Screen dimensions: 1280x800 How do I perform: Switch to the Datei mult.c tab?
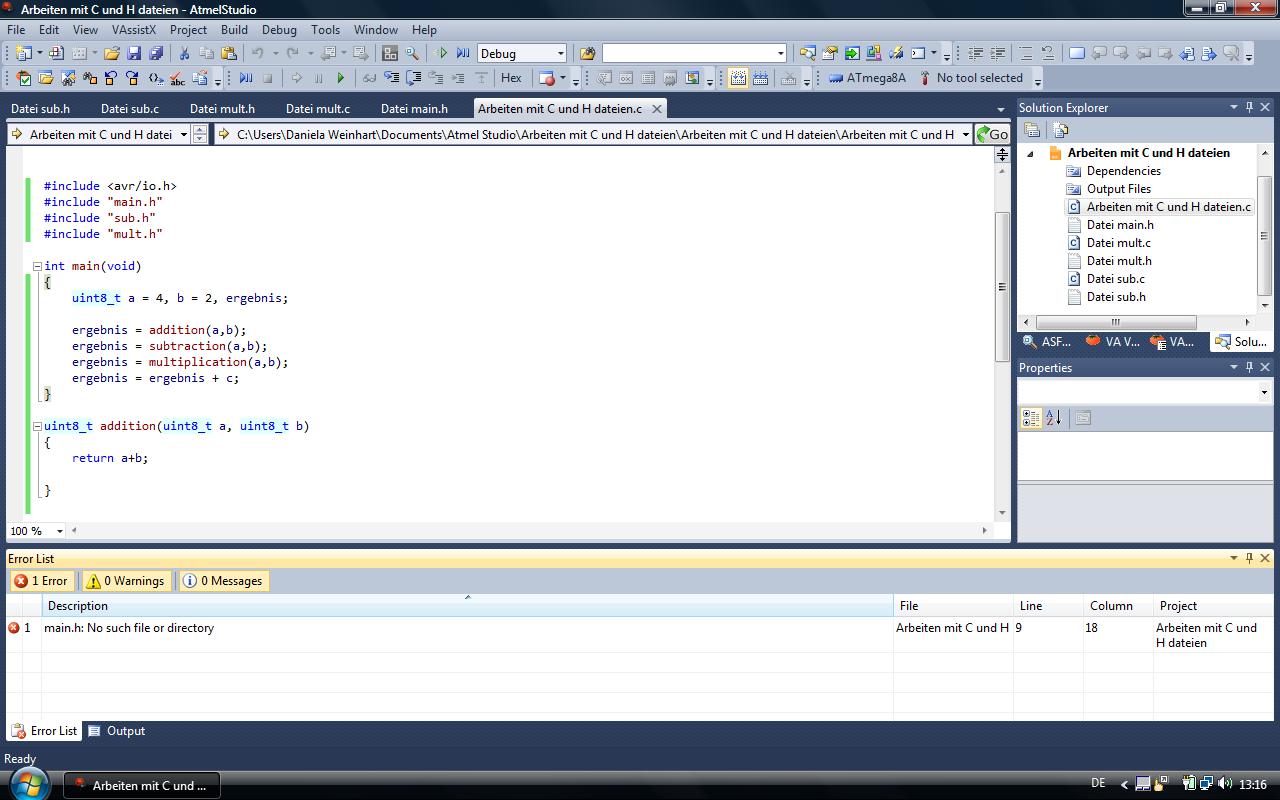pyautogui.click(x=318, y=109)
